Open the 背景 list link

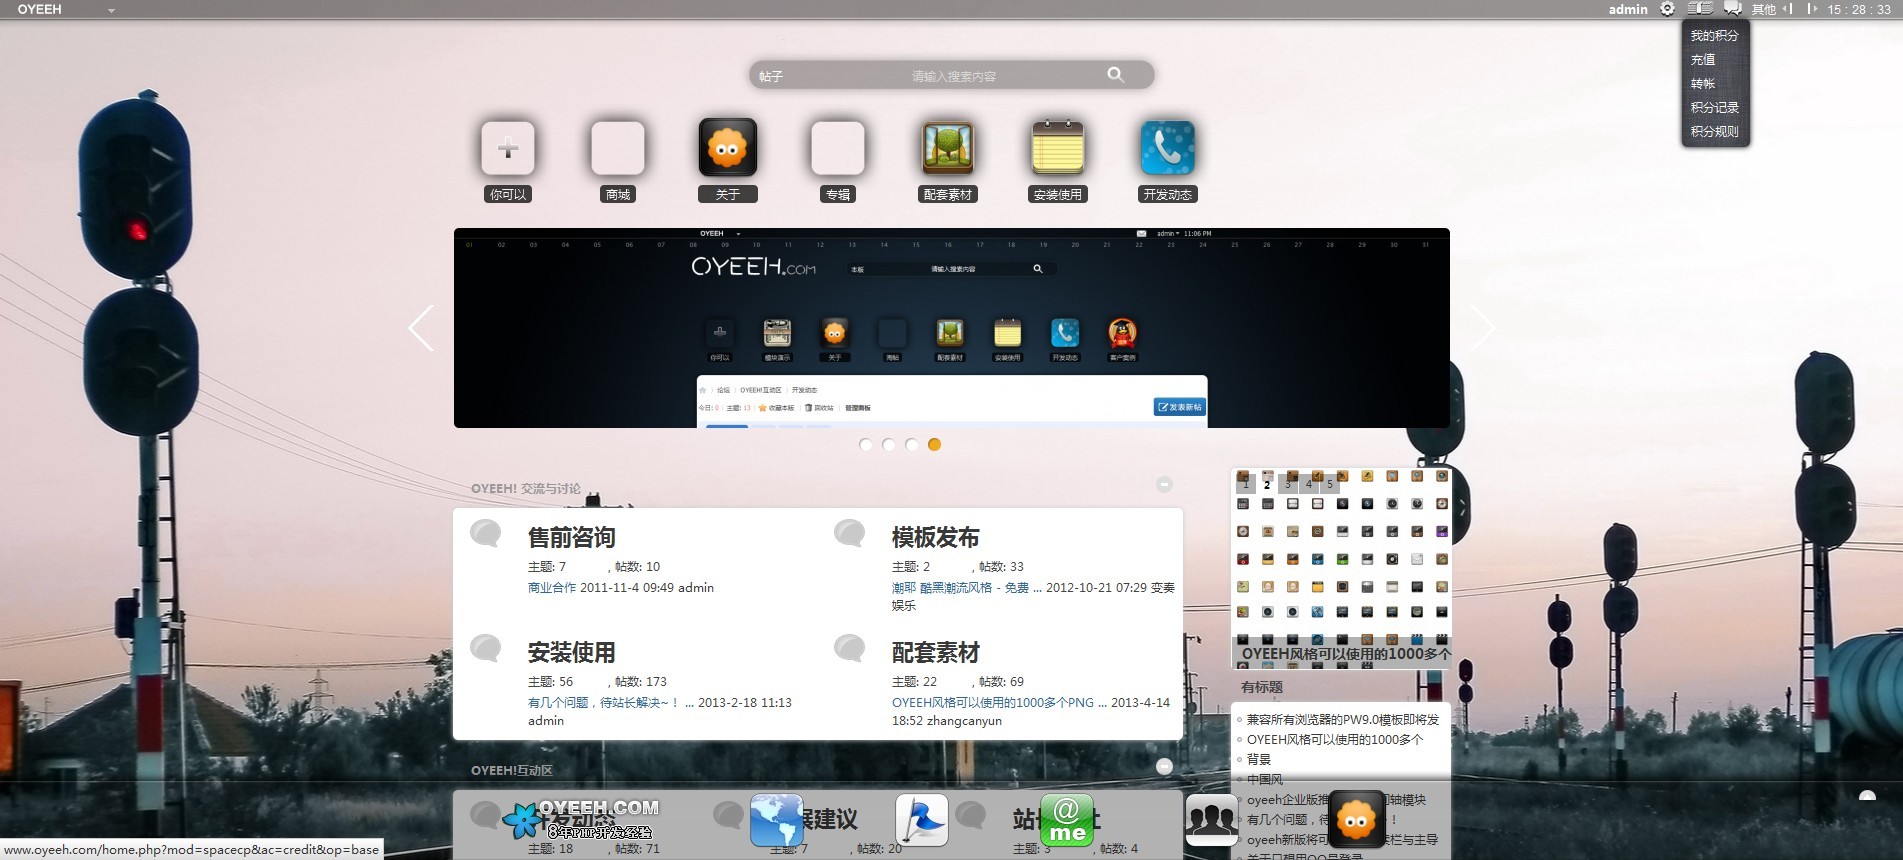(x=1258, y=759)
